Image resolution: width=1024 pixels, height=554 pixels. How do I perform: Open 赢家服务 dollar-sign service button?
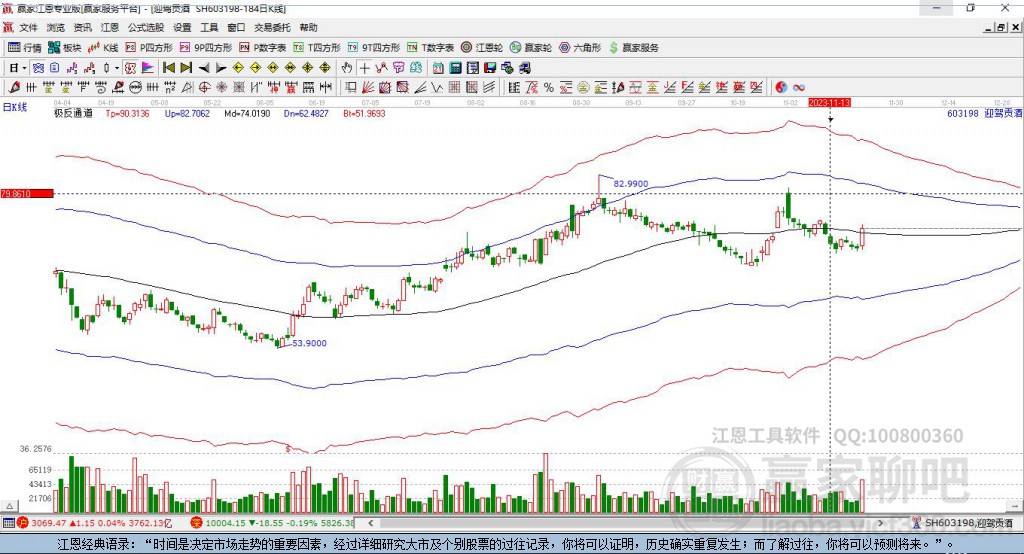633,48
